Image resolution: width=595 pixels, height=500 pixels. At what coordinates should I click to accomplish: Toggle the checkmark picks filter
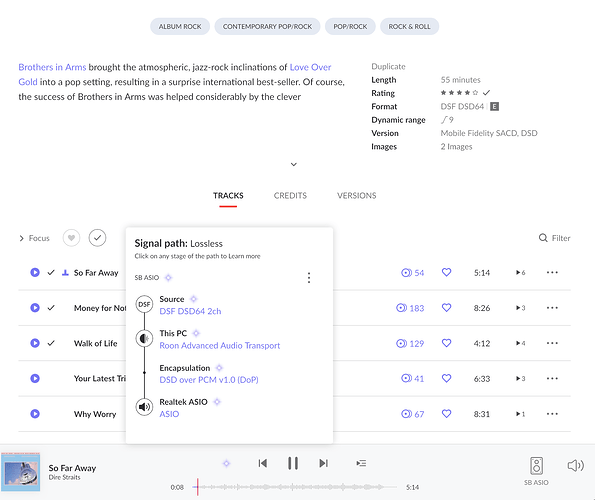[98, 238]
